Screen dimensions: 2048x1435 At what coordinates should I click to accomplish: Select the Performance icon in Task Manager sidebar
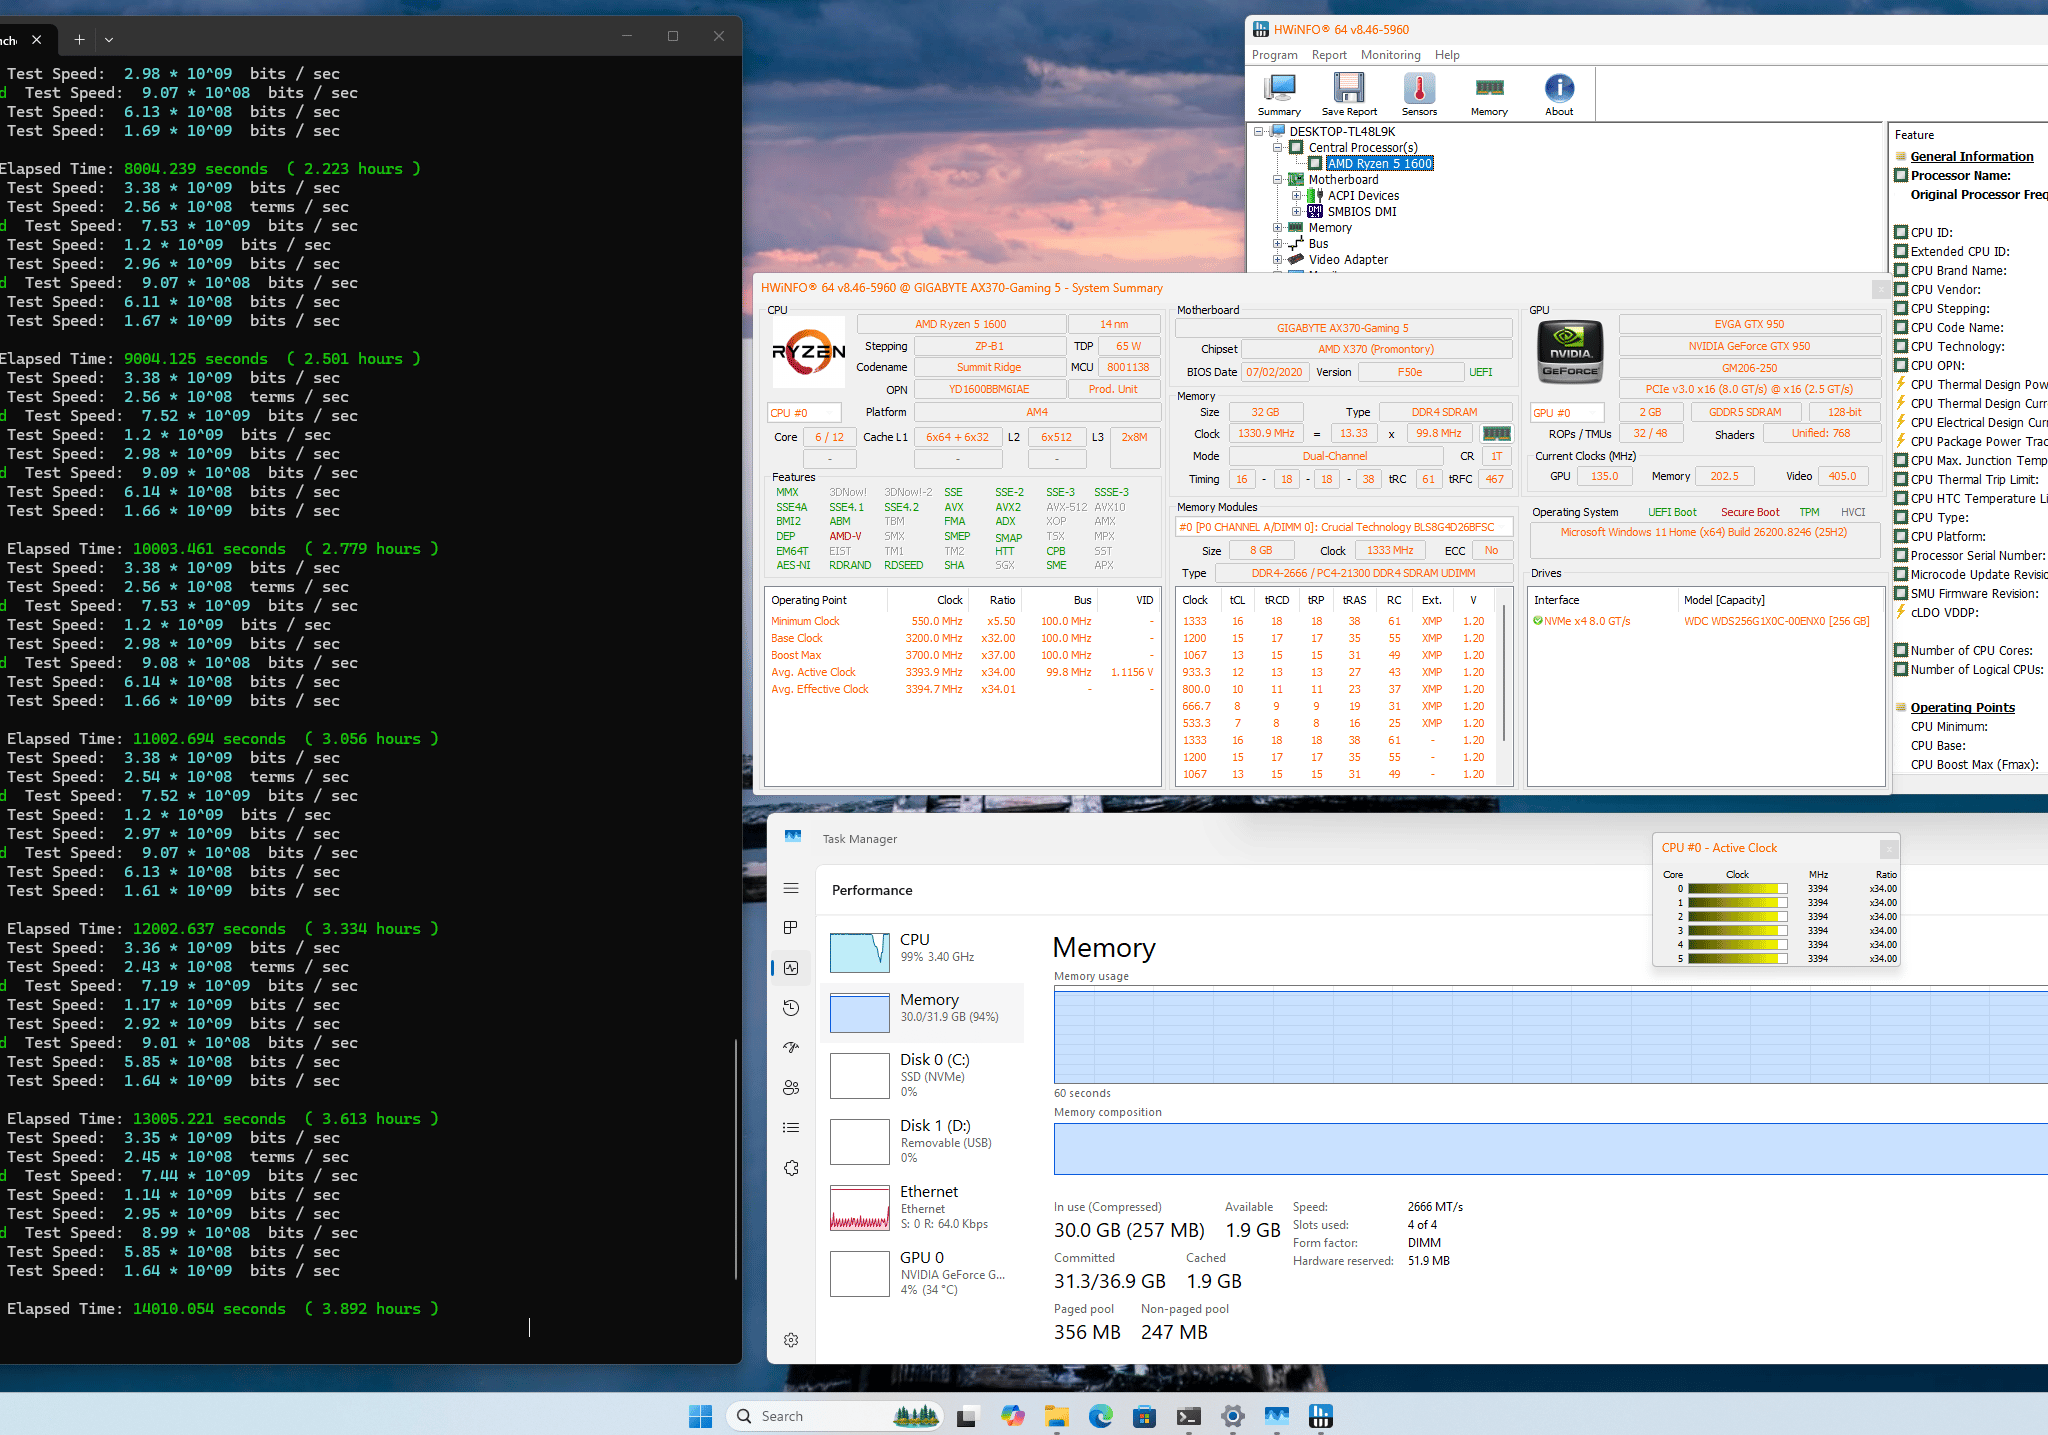[x=791, y=968]
